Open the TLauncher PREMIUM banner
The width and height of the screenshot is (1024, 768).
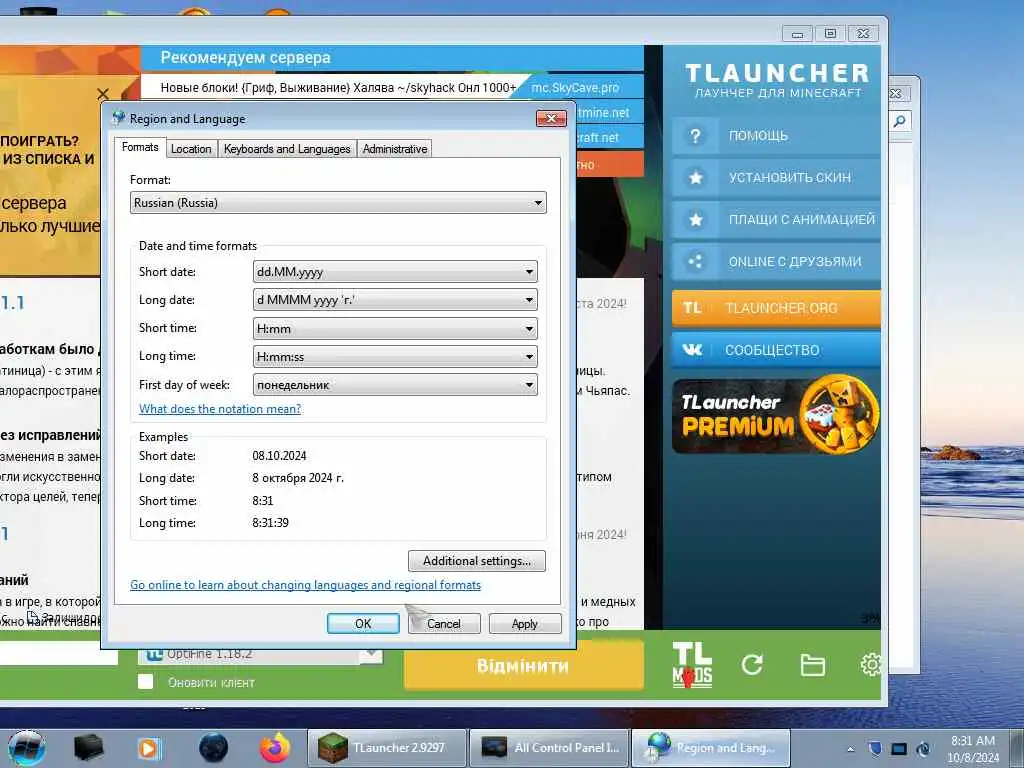(776, 414)
